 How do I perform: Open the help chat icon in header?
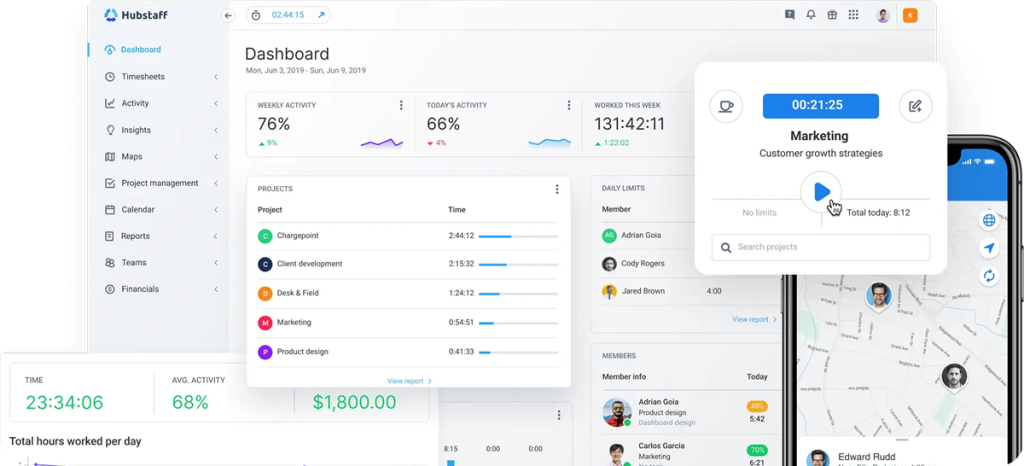click(x=790, y=15)
